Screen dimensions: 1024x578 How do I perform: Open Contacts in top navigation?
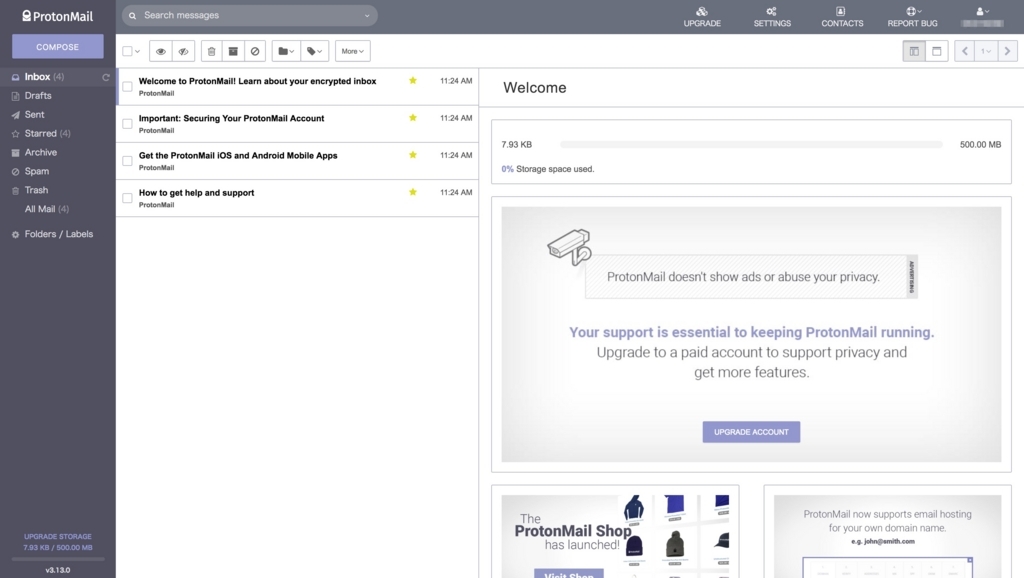842,17
